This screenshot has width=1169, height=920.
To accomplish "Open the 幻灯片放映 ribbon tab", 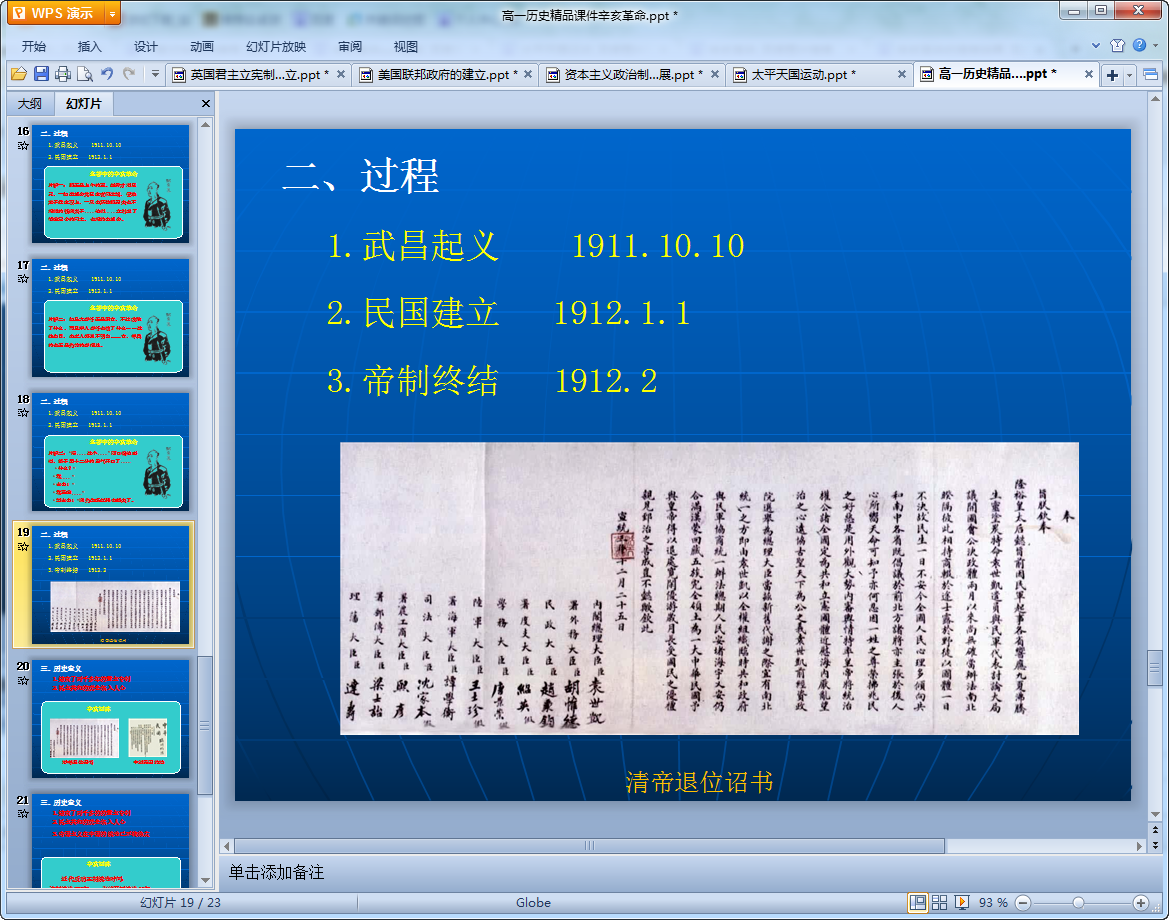I will point(276,46).
